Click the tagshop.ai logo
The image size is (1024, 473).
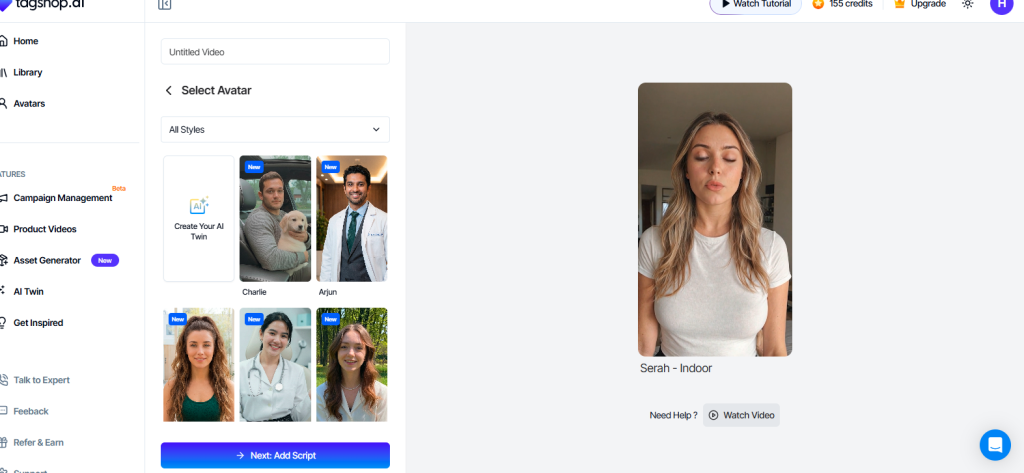click(42, 4)
